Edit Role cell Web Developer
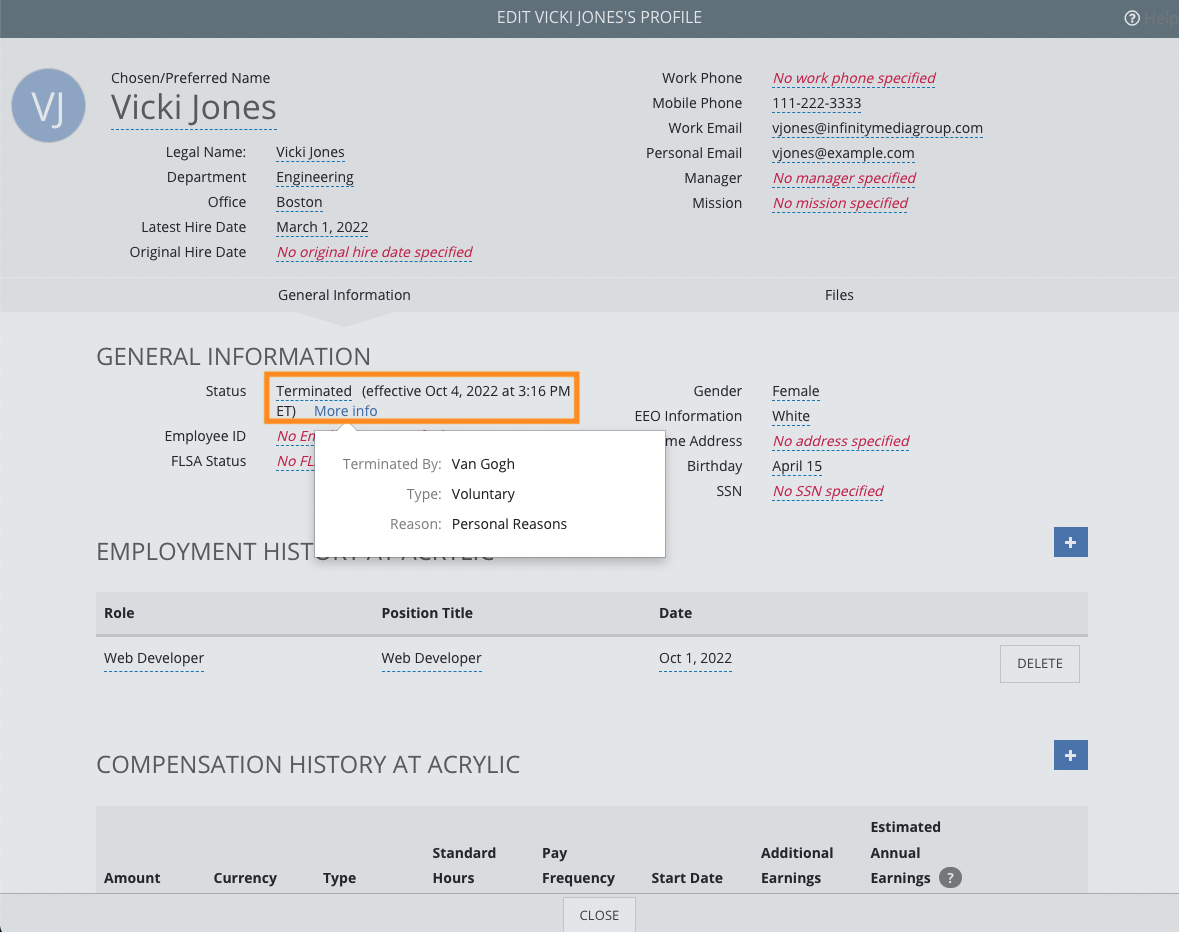The height and width of the screenshot is (932, 1179). (153, 658)
